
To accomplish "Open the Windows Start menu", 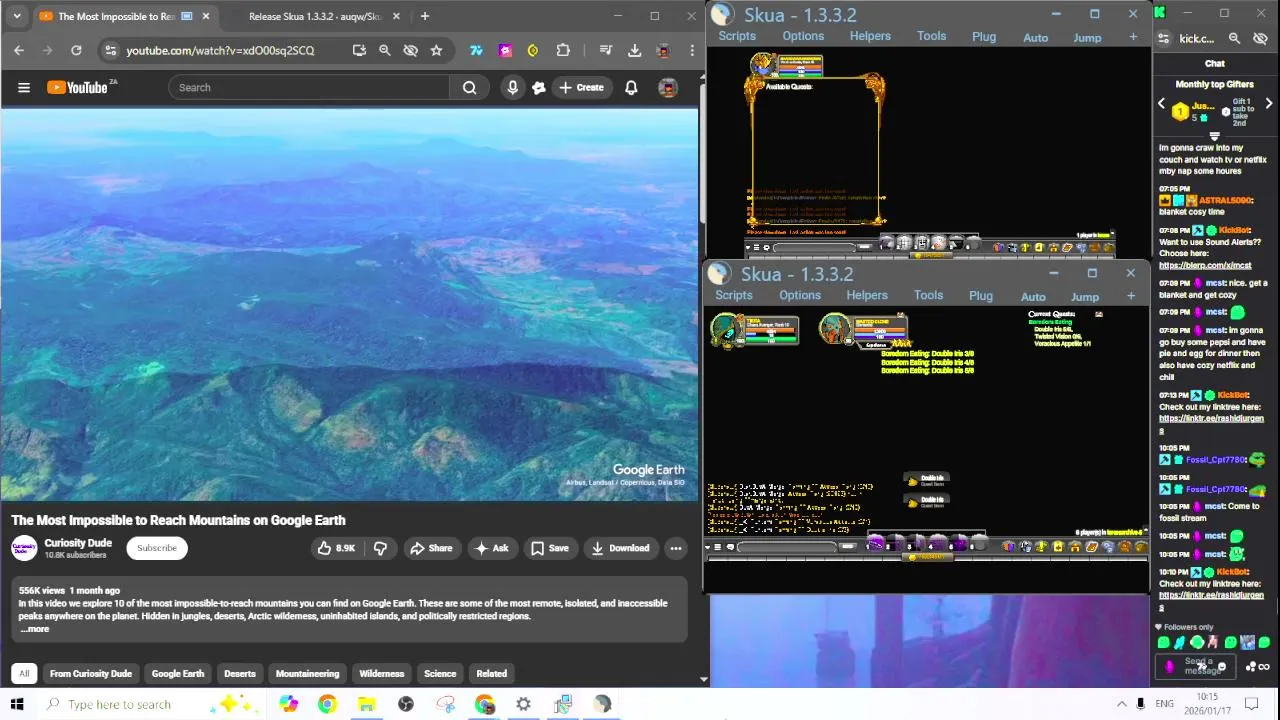I will (x=17, y=704).
